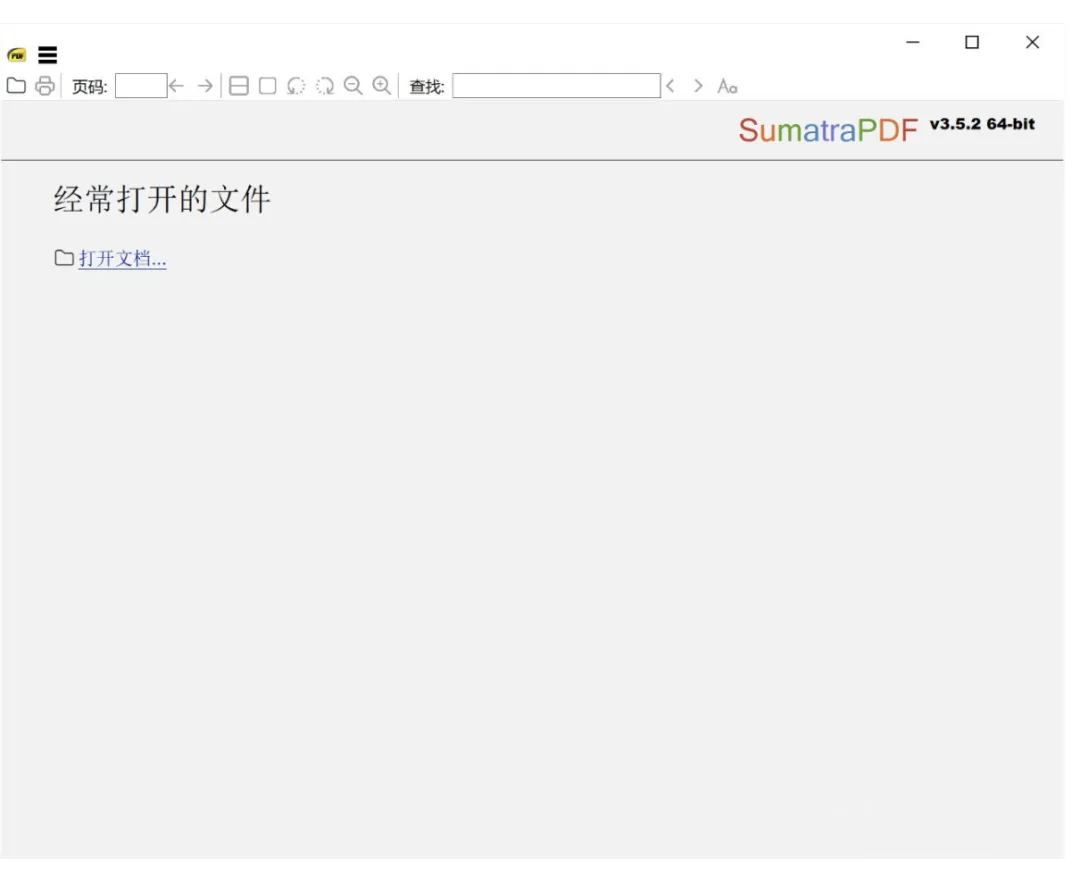Viewport: 1080px width, 871px height.
Task: Click the SumatraPDF logo text
Action: point(829,130)
